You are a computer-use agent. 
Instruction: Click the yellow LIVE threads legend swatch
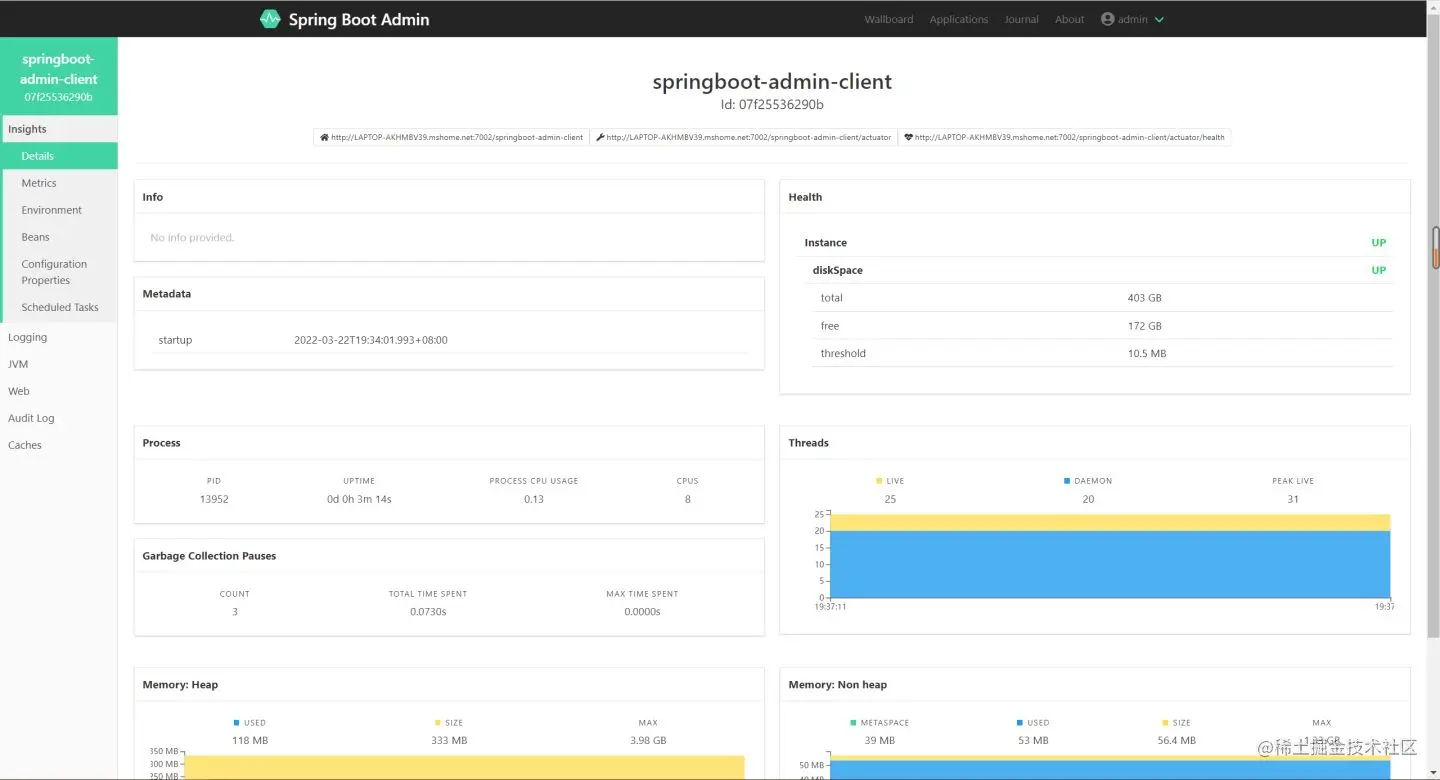879,481
